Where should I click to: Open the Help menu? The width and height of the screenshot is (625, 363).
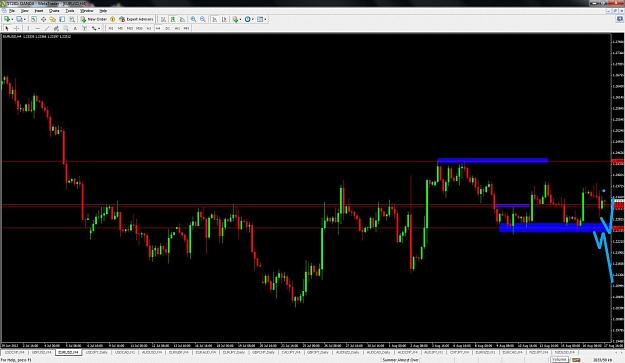tap(103, 11)
